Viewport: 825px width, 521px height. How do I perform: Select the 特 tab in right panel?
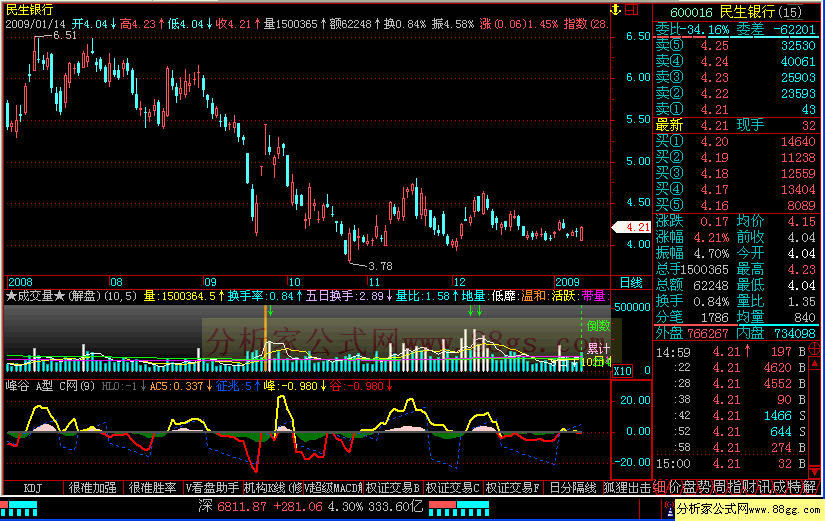pos(796,487)
